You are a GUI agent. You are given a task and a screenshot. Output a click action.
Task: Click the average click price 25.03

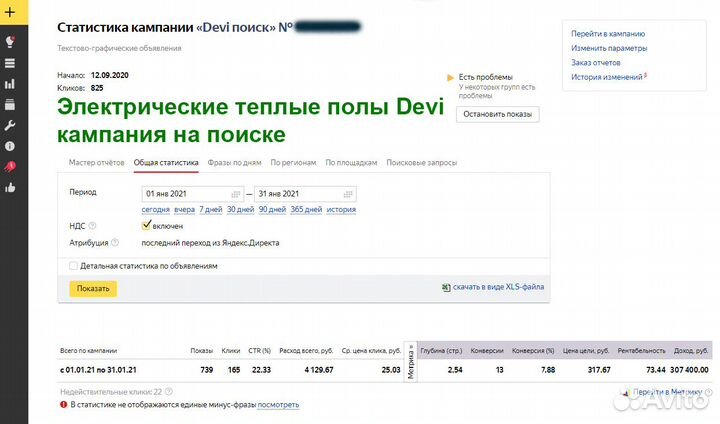[391, 370]
